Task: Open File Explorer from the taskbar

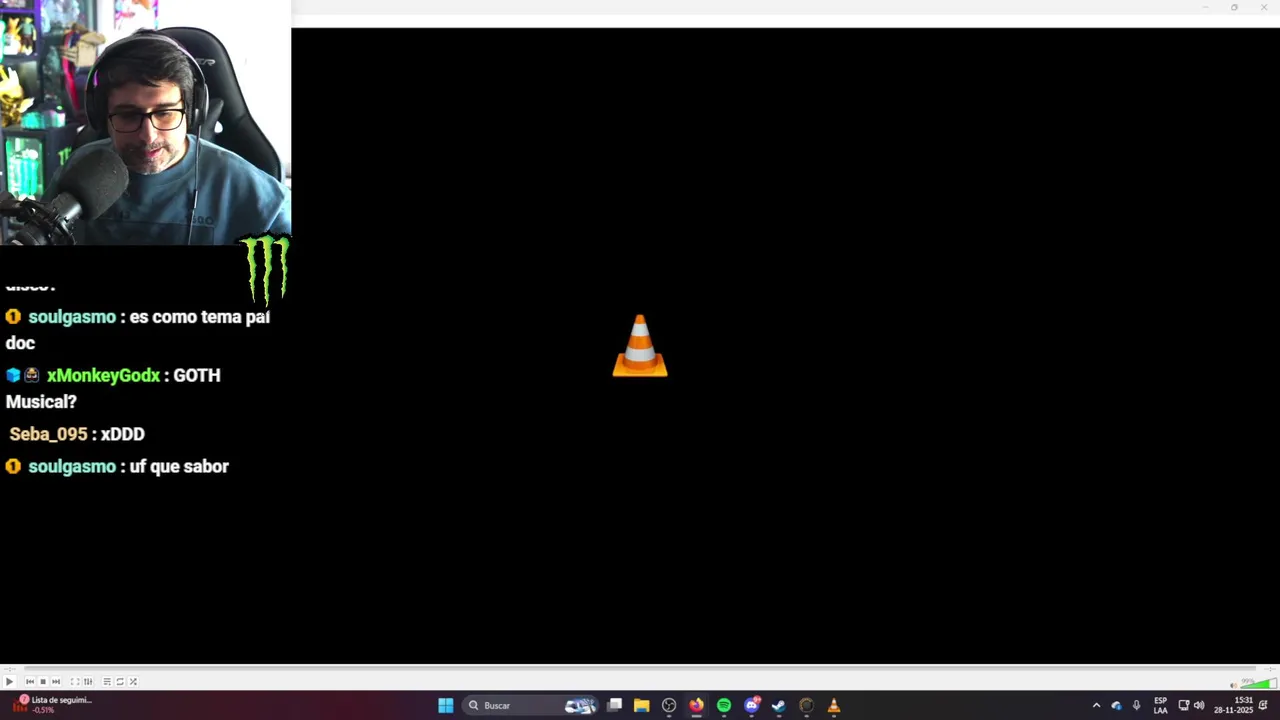Action: 642,705
